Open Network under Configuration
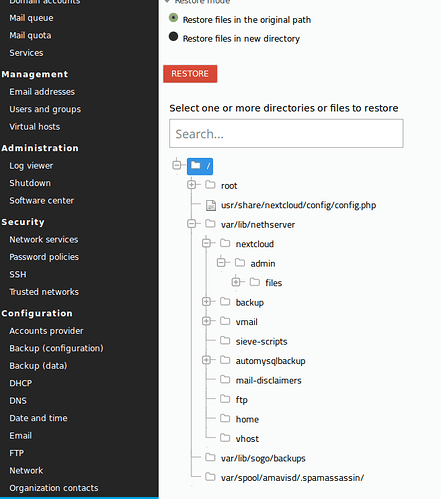This screenshot has width=441, height=499. [26, 470]
